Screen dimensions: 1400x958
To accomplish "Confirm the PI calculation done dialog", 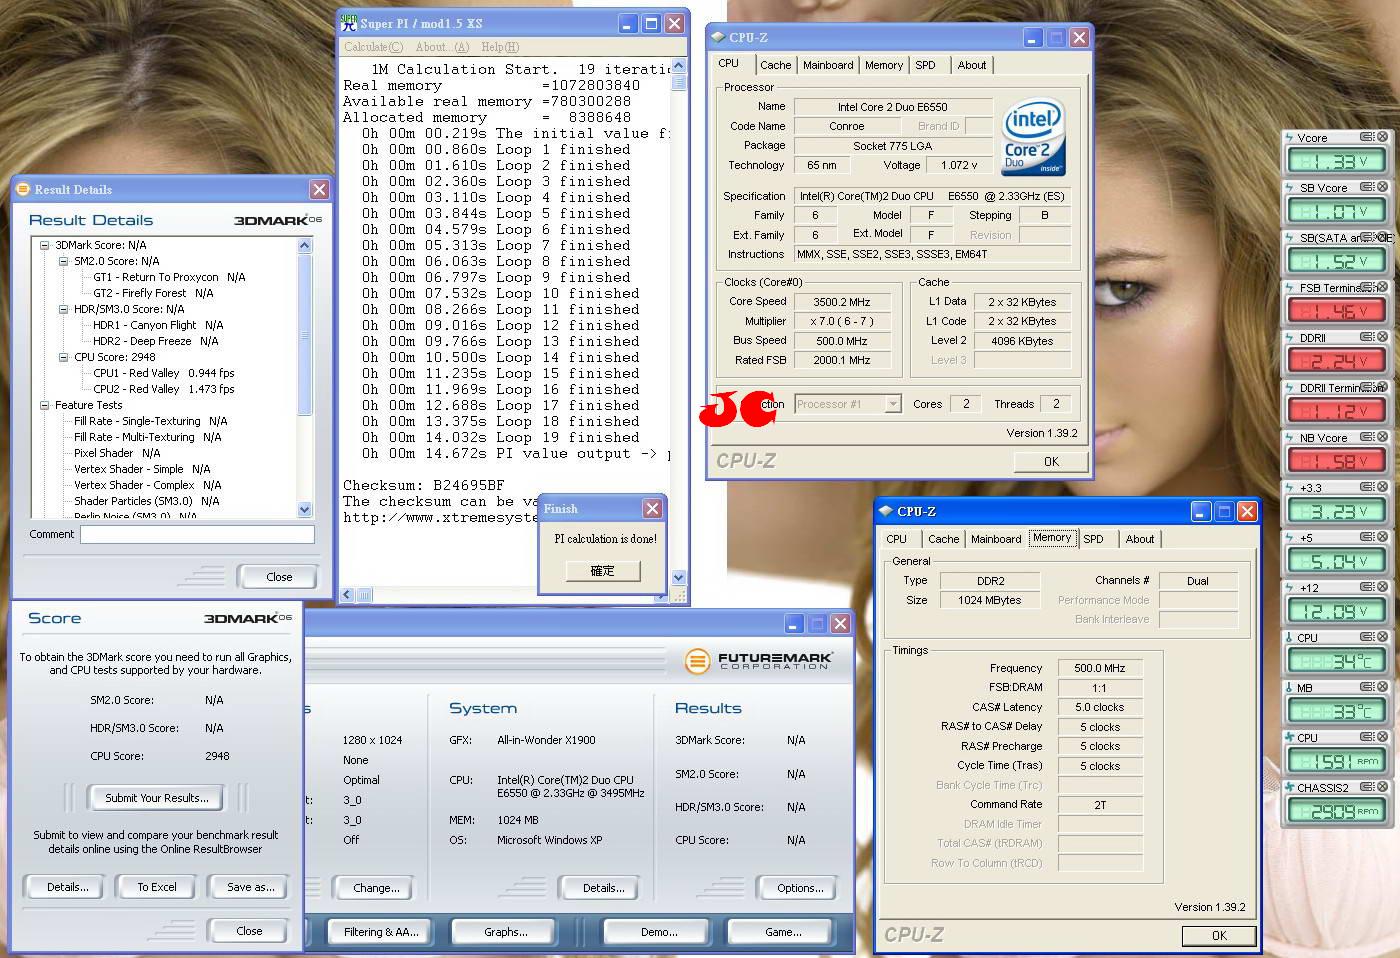I will point(602,570).
